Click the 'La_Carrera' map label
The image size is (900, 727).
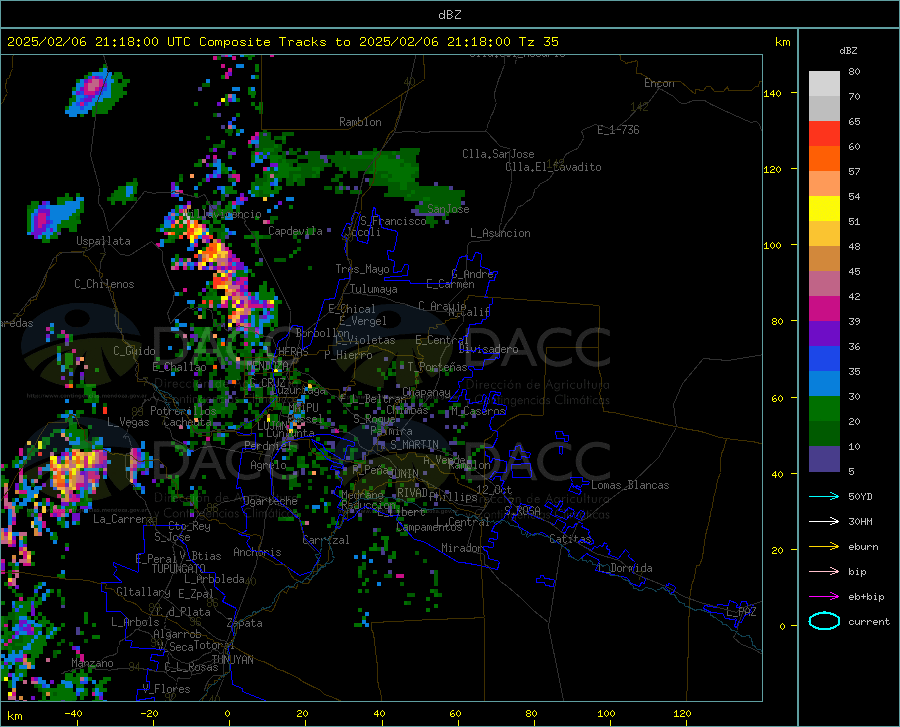point(123,519)
